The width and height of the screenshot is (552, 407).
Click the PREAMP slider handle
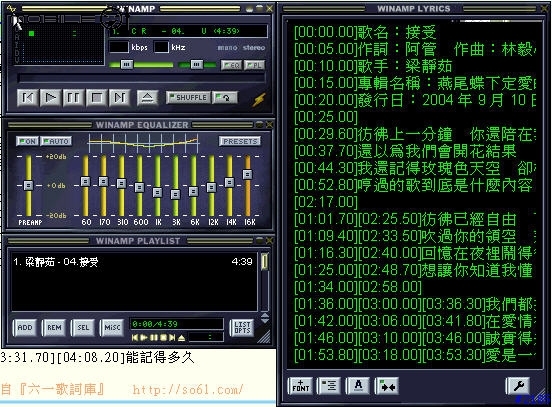pyautogui.click(x=29, y=185)
